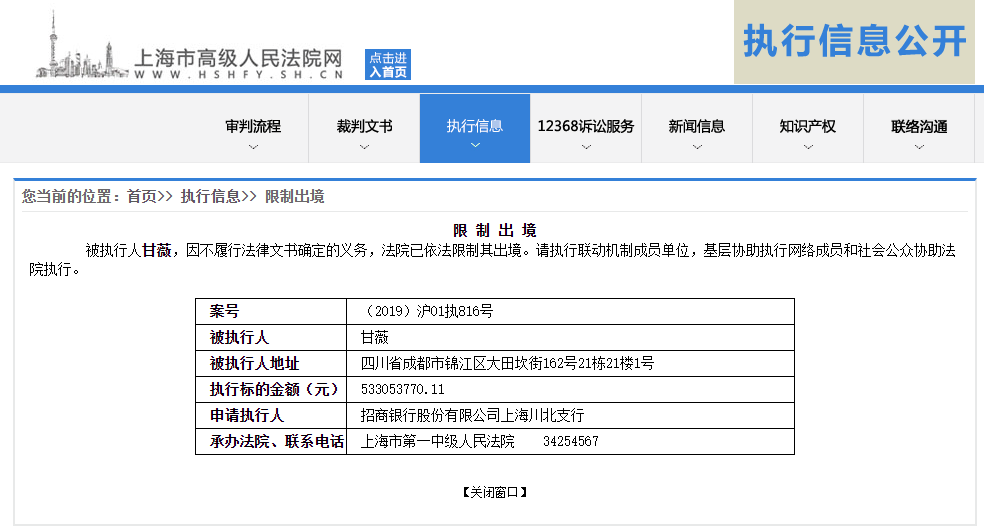The height and width of the screenshot is (532, 984).
Task: Expand chevron under 知识产权
Action: 809,147
